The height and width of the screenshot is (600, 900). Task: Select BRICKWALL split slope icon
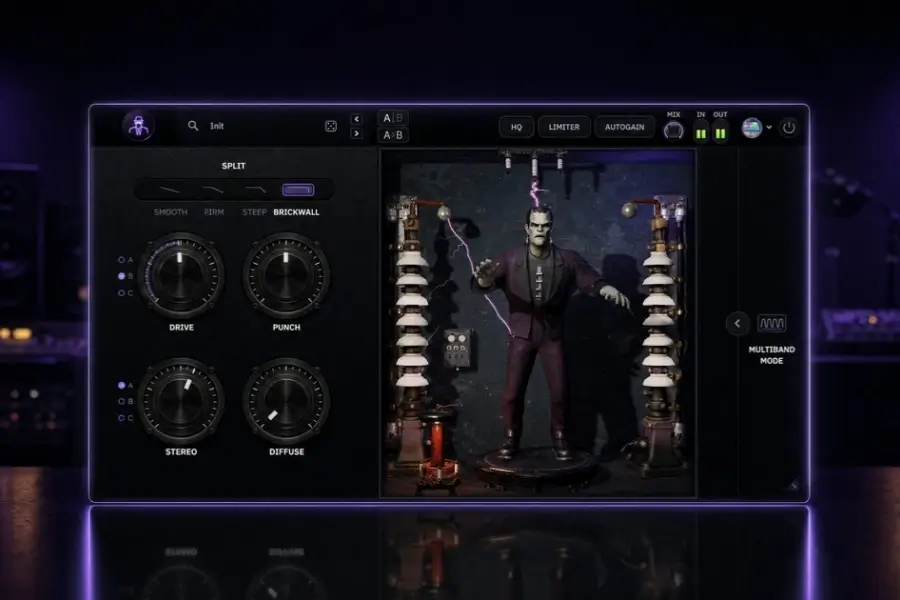tap(298, 189)
